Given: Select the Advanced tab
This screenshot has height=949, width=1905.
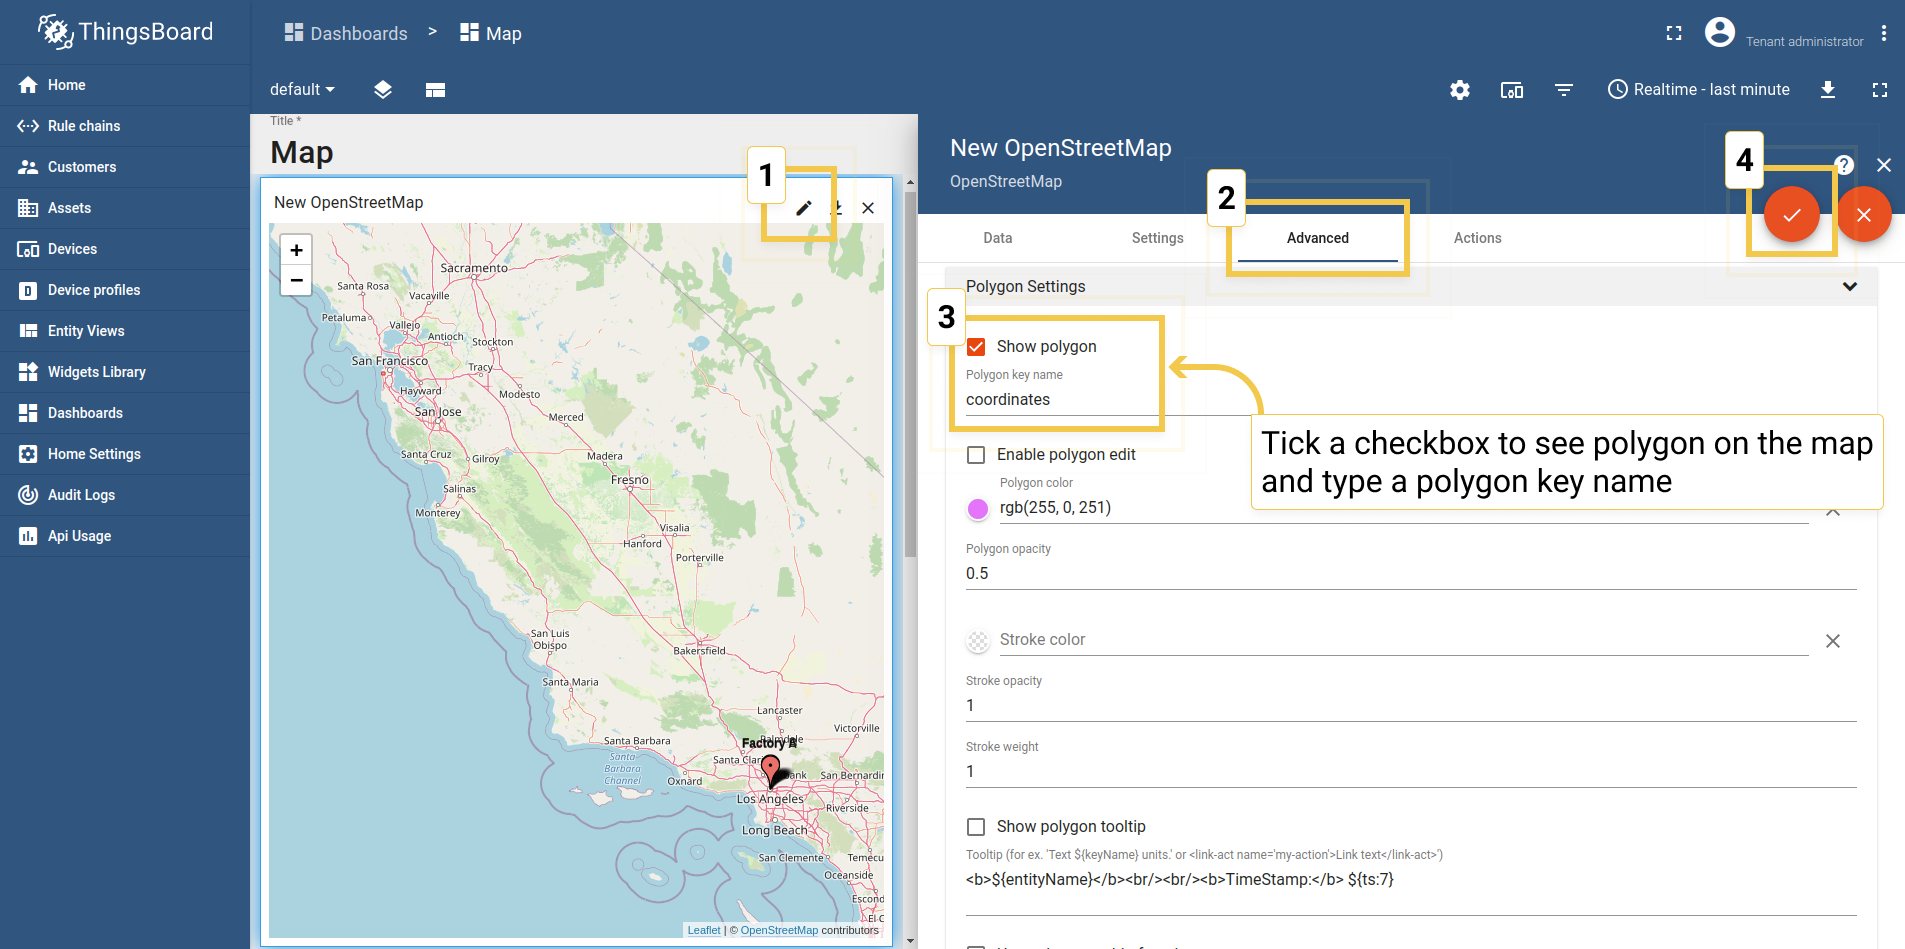Looking at the screenshot, I should click(1318, 238).
